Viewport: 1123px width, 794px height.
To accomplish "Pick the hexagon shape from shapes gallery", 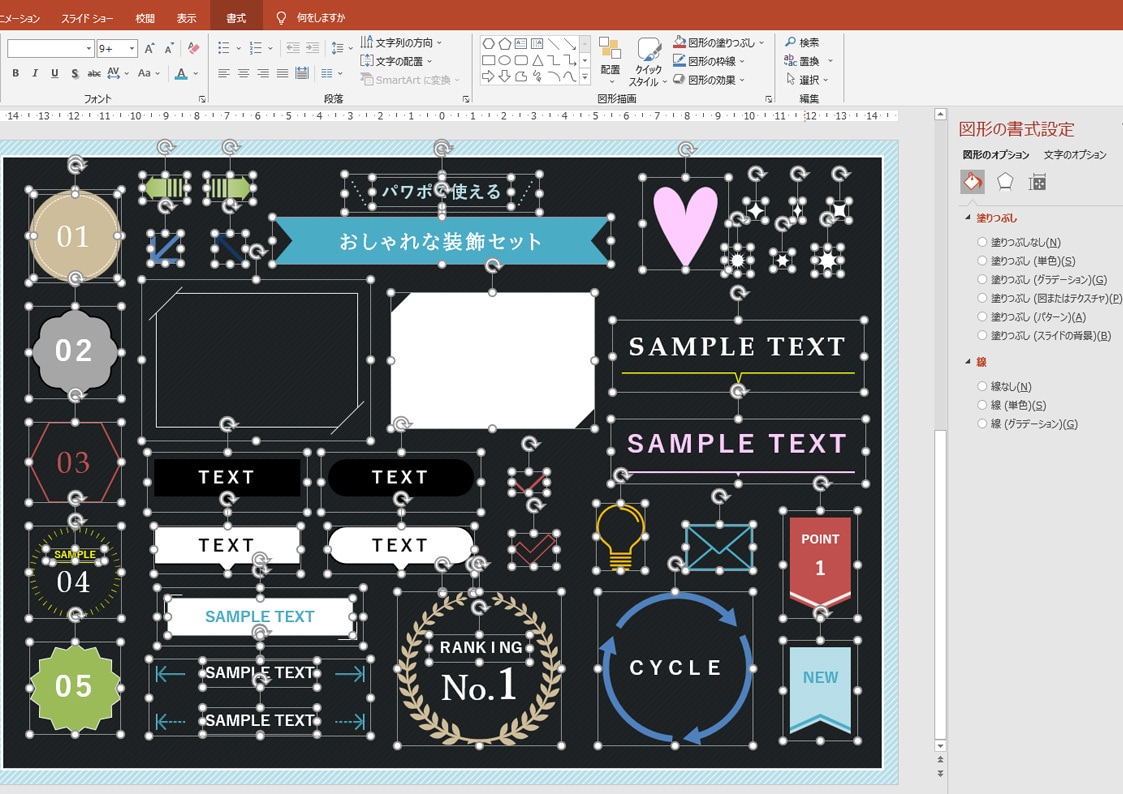I will pos(488,44).
